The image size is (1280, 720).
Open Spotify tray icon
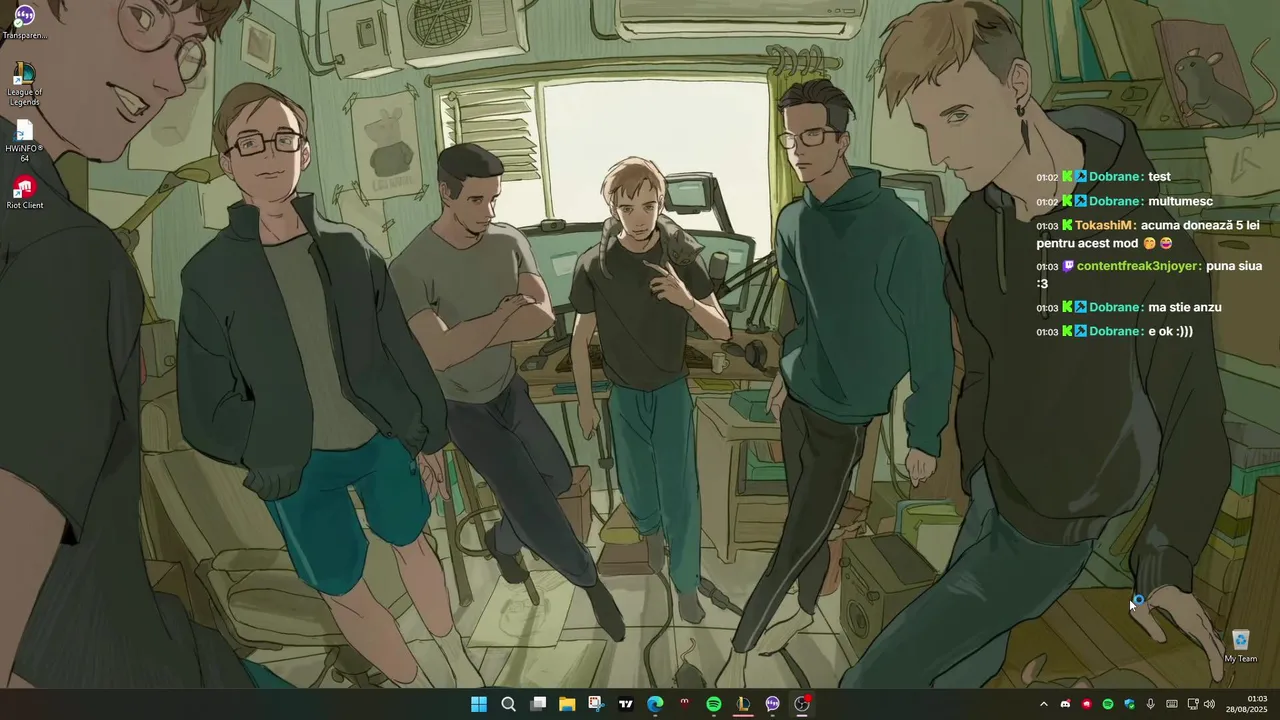(1108, 704)
